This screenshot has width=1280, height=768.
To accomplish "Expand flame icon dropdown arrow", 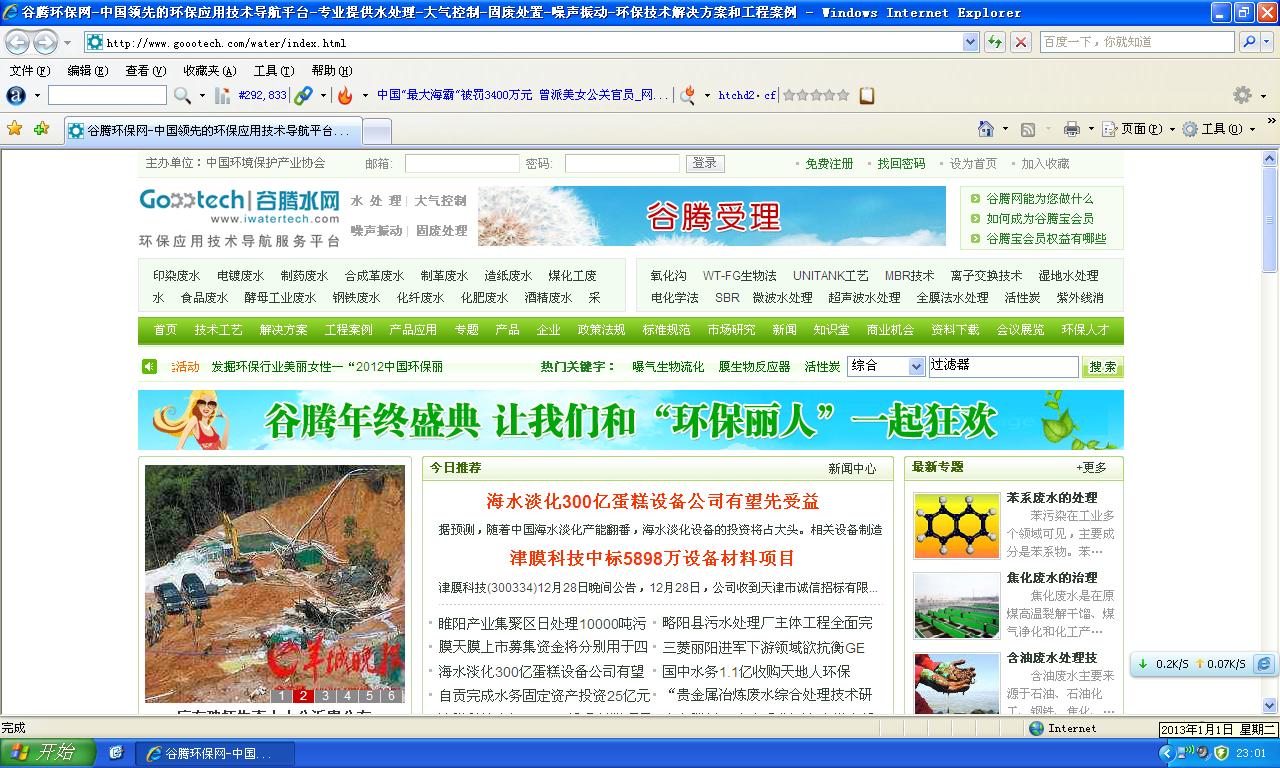I will click(x=365, y=96).
